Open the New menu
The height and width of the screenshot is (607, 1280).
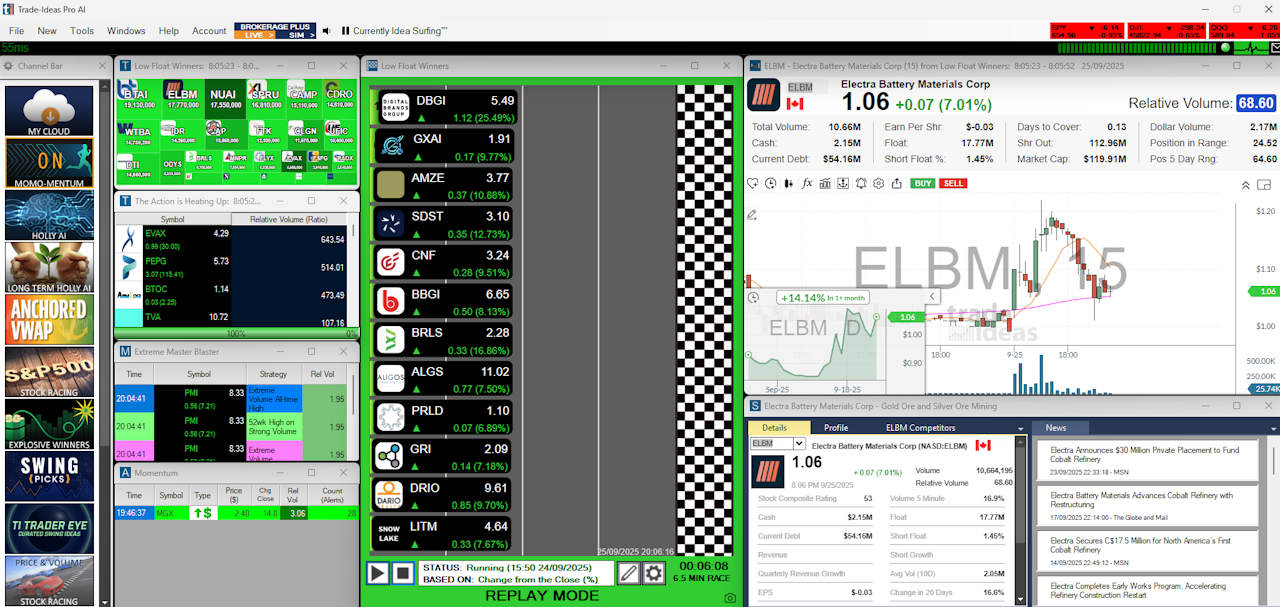point(47,31)
